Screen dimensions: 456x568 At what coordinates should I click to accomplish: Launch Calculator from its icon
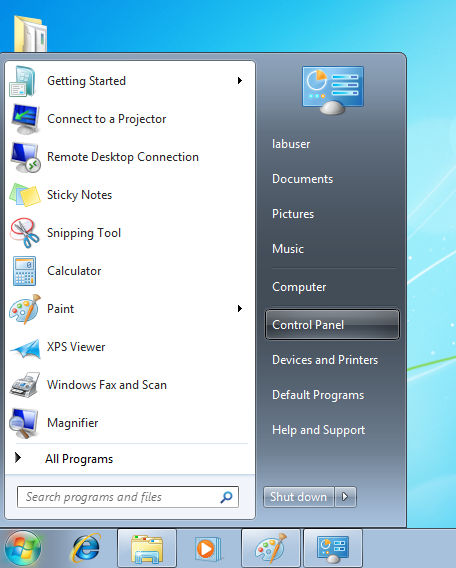(25, 271)
